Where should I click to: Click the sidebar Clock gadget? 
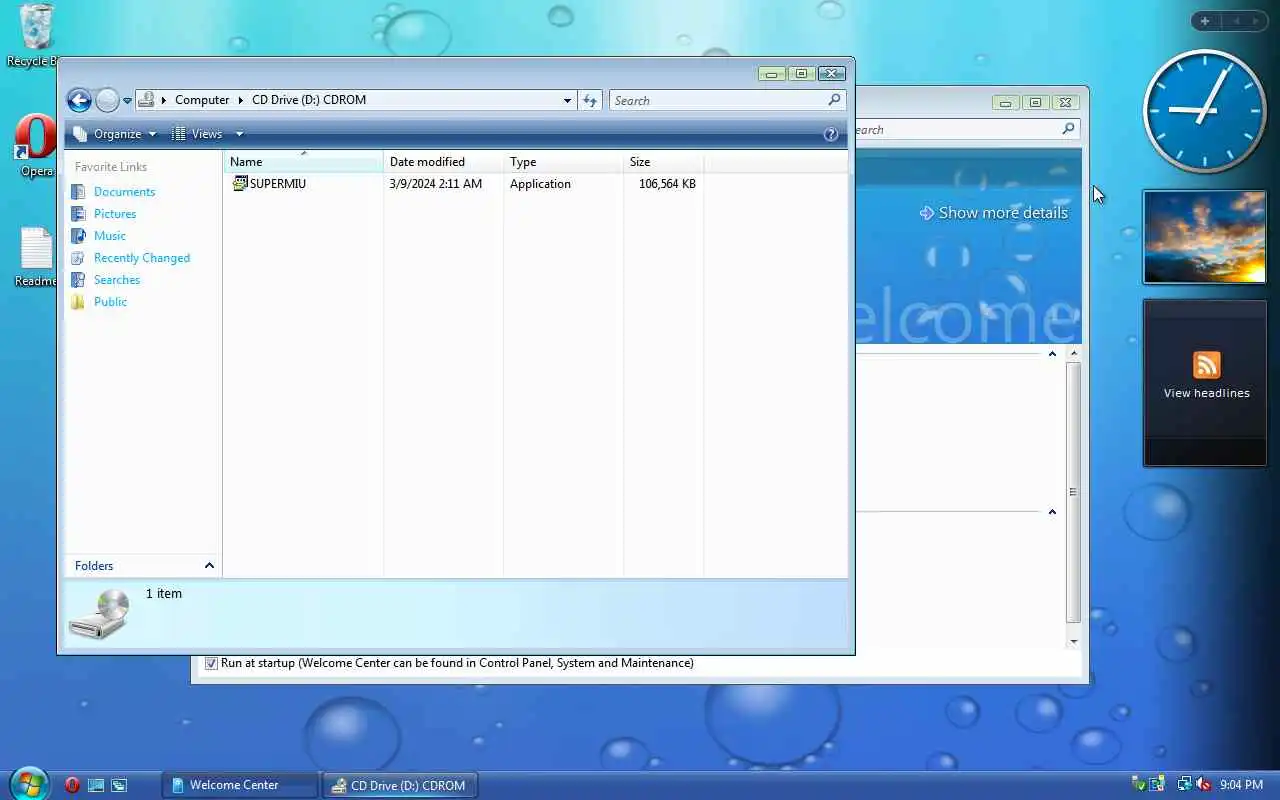point(1204,111)
